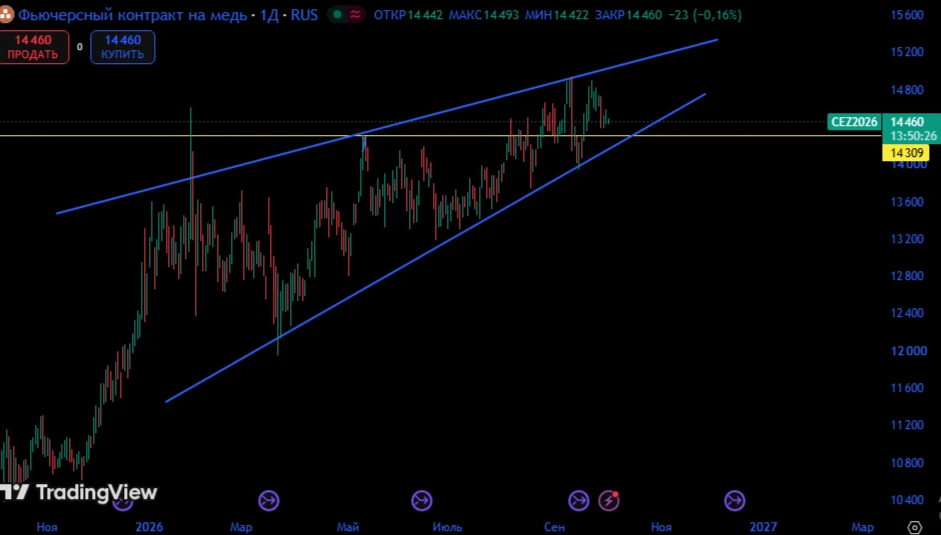Click the МИН 14 422 low value
This screenshot has width=941, height=535.
[x=556, y=14]
